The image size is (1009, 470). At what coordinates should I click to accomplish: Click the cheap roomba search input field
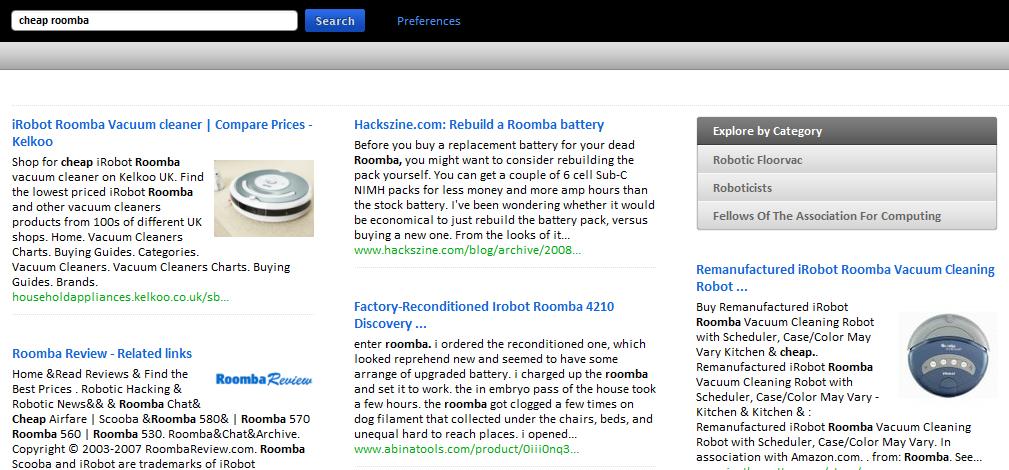tap(154, 21)
